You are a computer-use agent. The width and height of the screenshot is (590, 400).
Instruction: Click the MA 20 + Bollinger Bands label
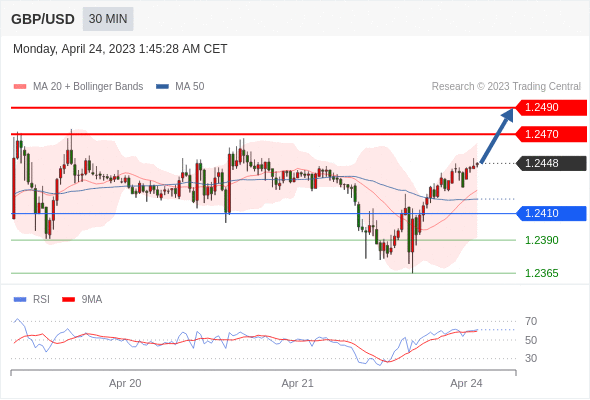click(x=88, y=87)
